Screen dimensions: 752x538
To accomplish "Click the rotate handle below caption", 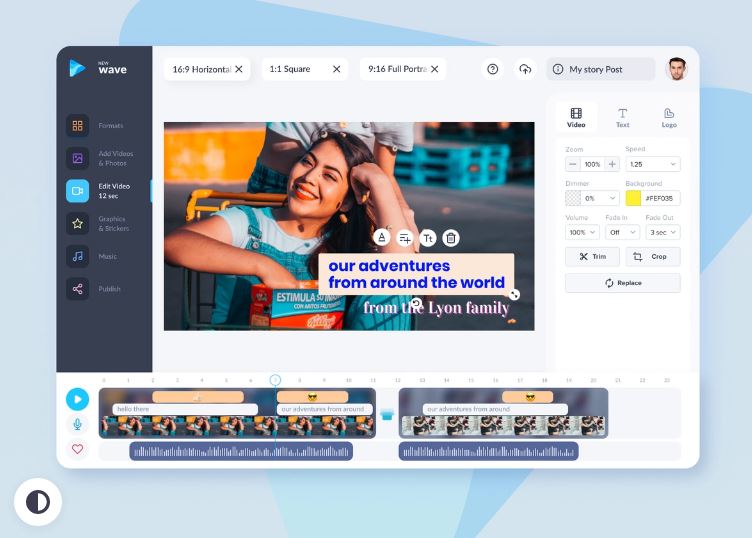I will point(416,303).
